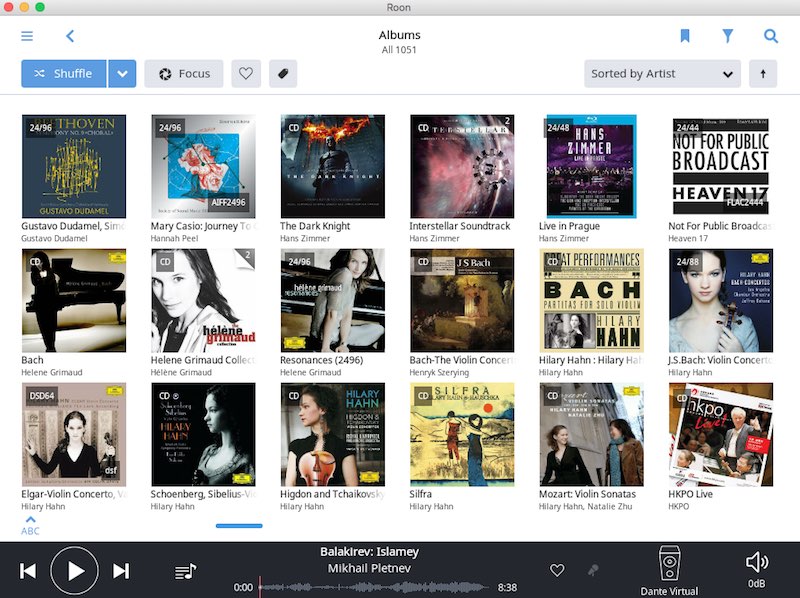Seek within the track waveform
This screenshot has width=800, height=598.
[373, 587]
